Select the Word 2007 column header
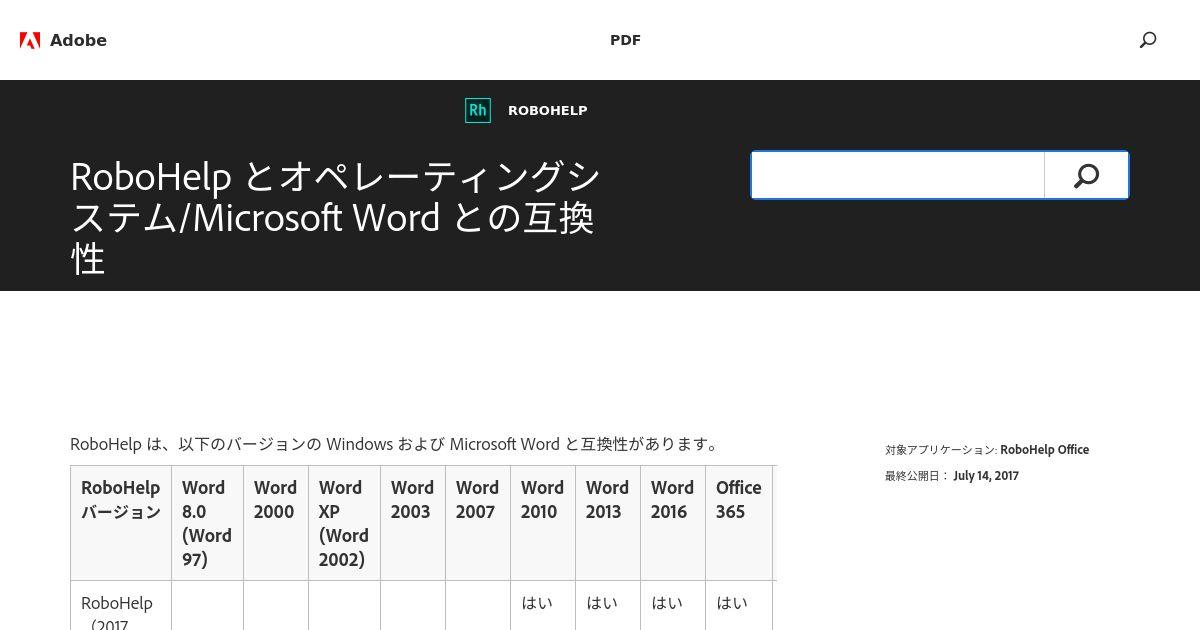 point(477,523)
